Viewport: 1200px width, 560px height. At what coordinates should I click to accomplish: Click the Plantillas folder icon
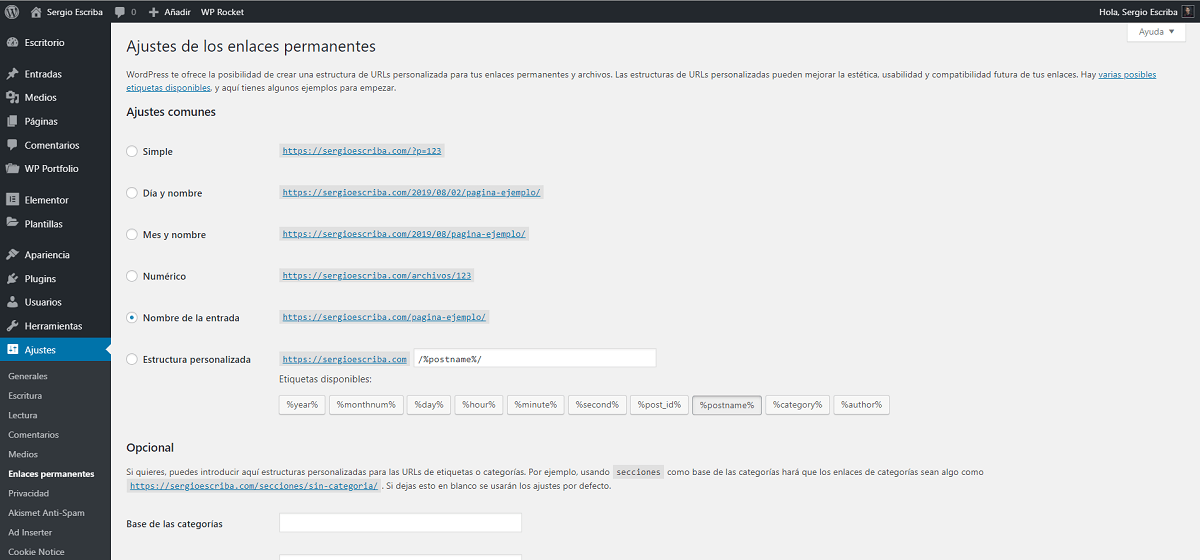tap(12, 224)
